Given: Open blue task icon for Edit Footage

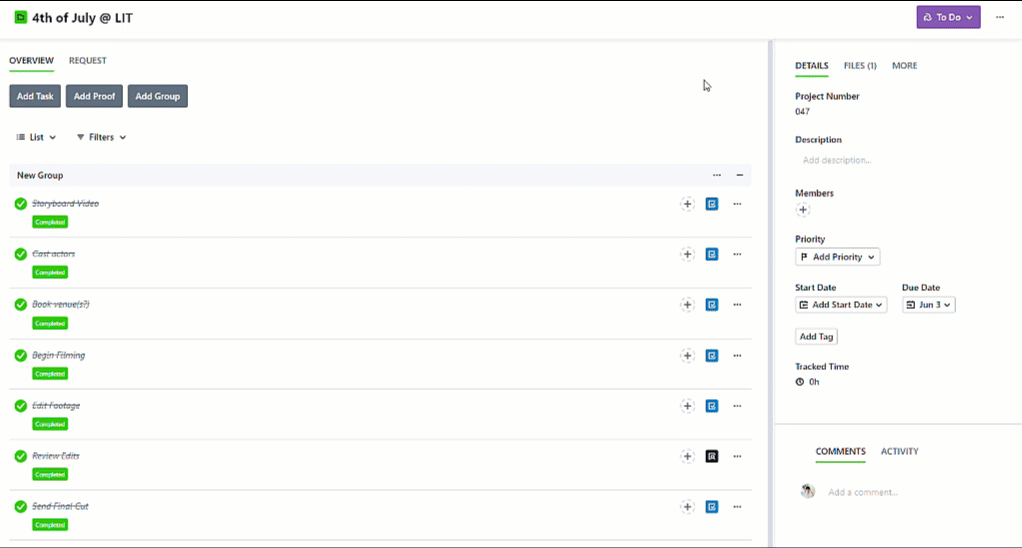Looking at the screenshot, I should click(712, 406).
